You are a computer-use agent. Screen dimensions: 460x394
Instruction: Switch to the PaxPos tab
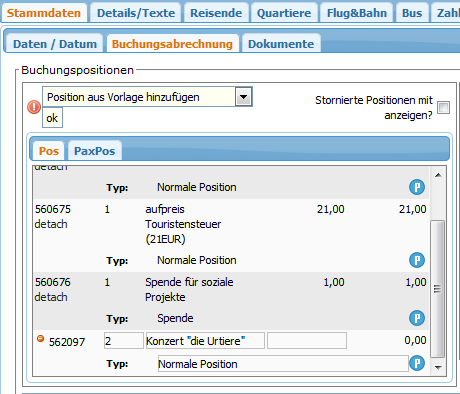tap(95, 151)
